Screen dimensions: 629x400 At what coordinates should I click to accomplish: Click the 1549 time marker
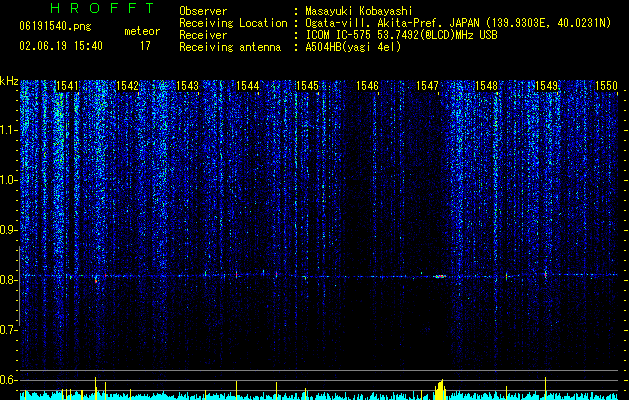[x=547, y=86]
